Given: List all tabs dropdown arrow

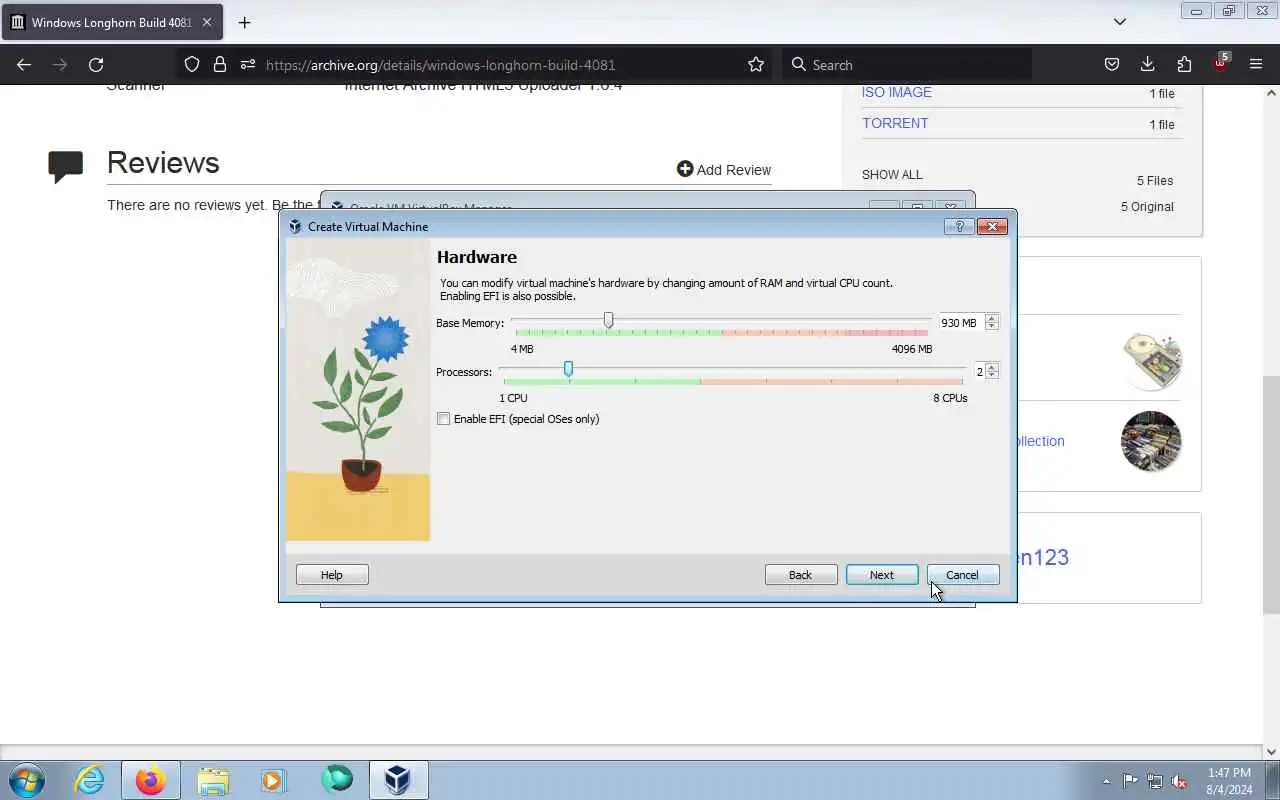Looking at the screenshot, I should point(1120,22).
